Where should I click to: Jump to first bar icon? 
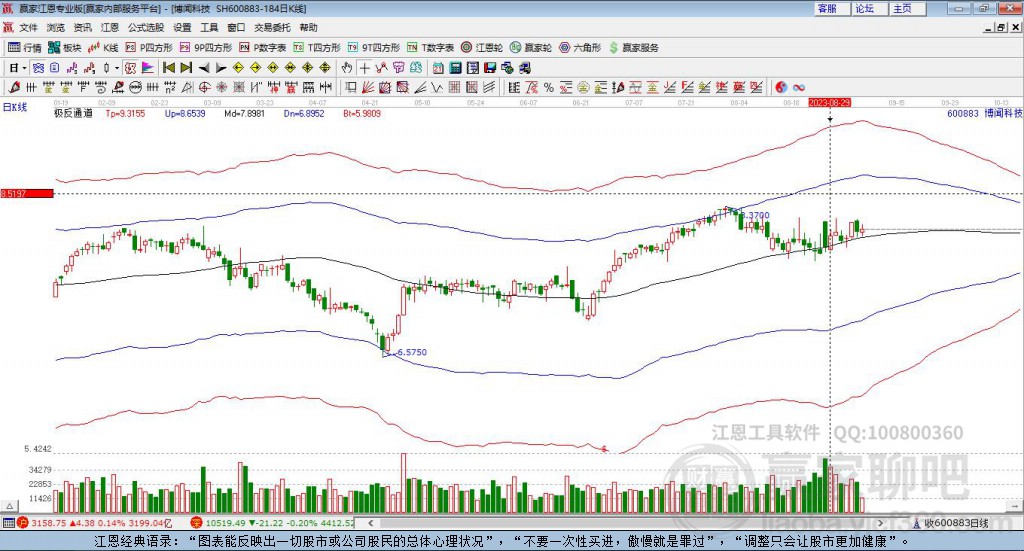click(168, 68)
